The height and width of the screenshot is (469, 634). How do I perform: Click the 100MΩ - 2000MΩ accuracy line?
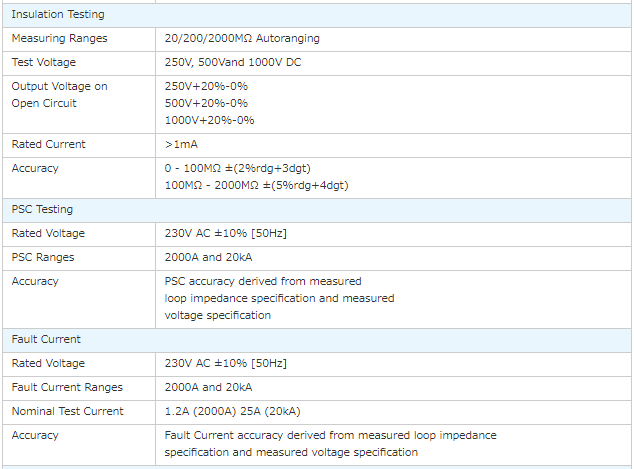coord(256,185)
